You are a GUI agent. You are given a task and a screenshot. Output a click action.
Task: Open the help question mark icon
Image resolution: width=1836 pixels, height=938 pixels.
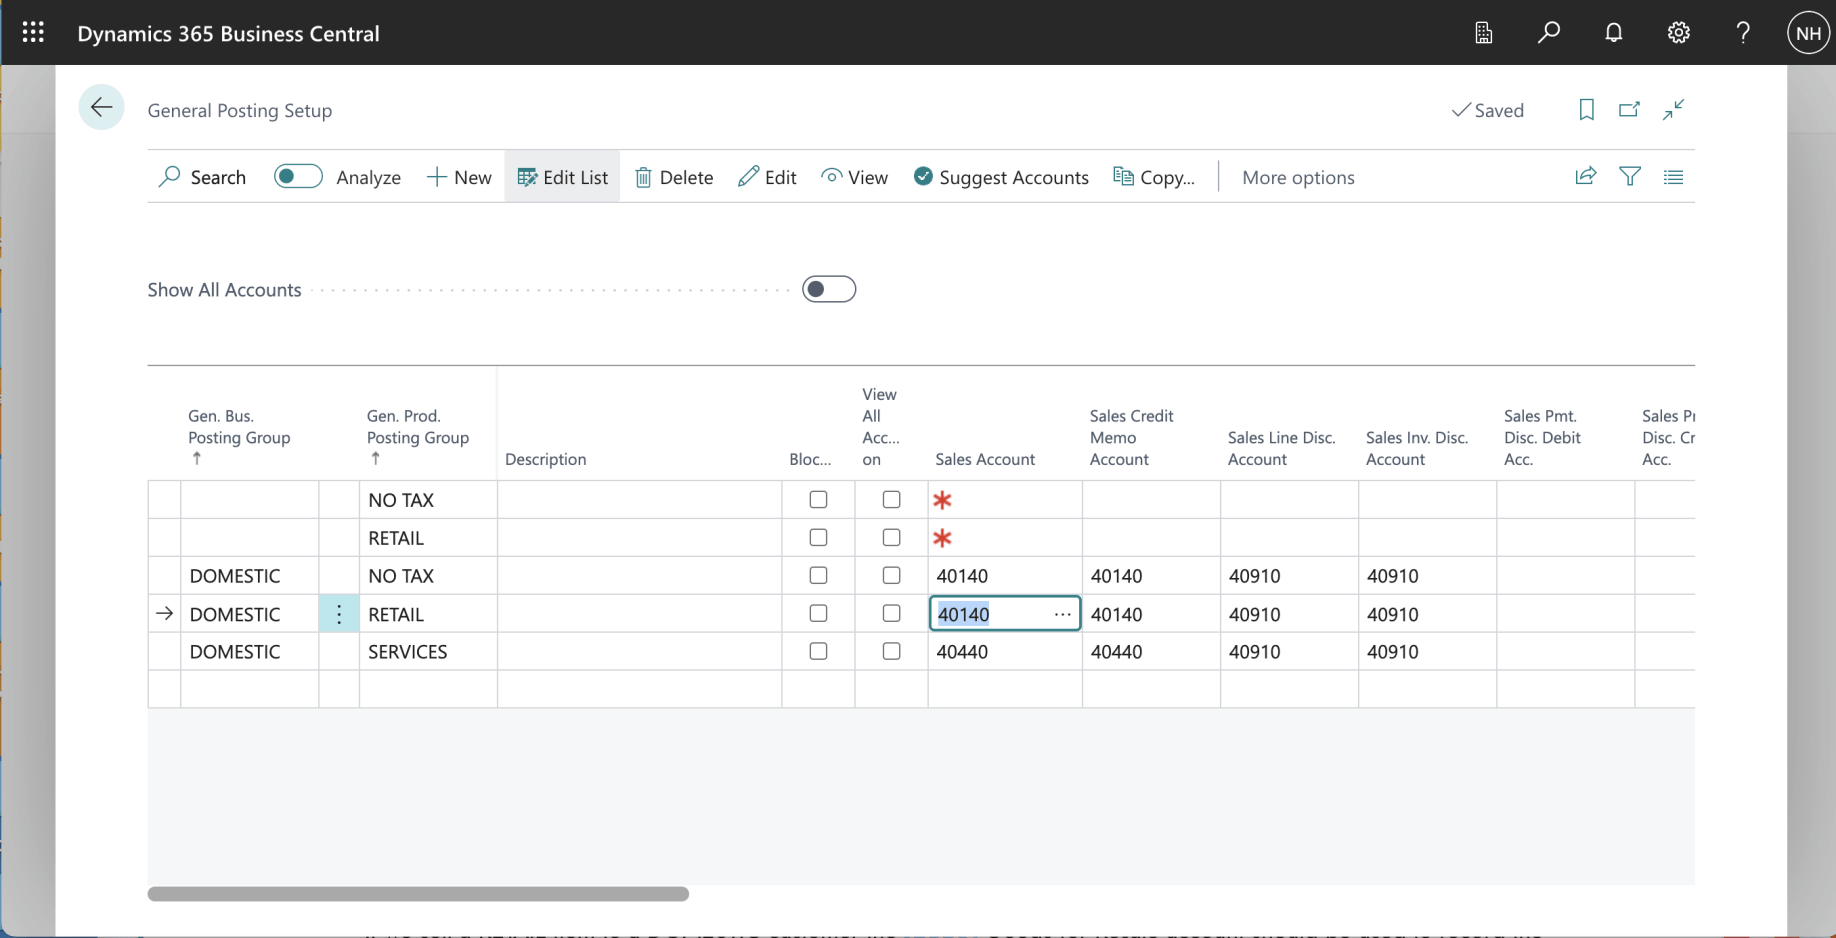tap(1743, 33)
